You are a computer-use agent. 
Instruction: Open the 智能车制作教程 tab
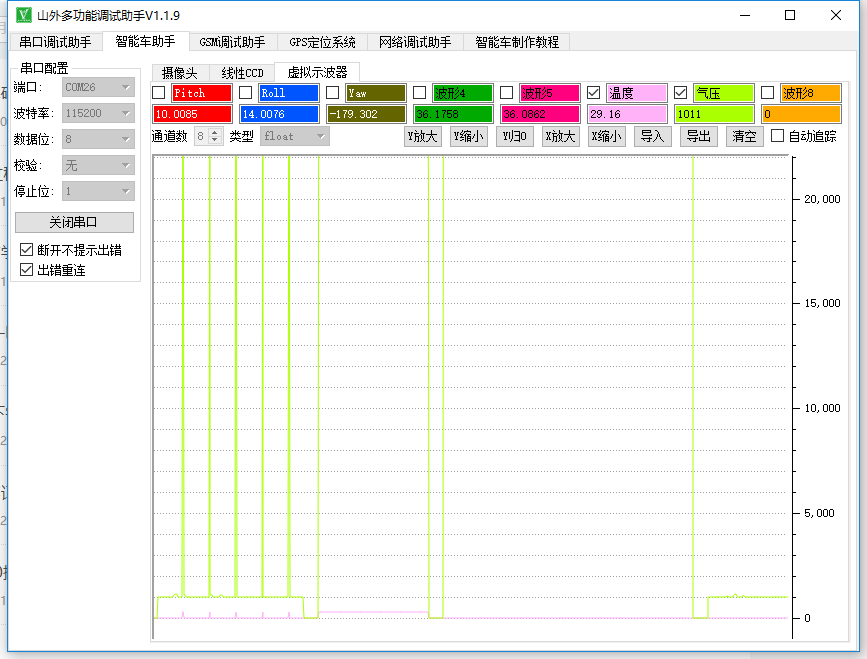coord(517,42)
